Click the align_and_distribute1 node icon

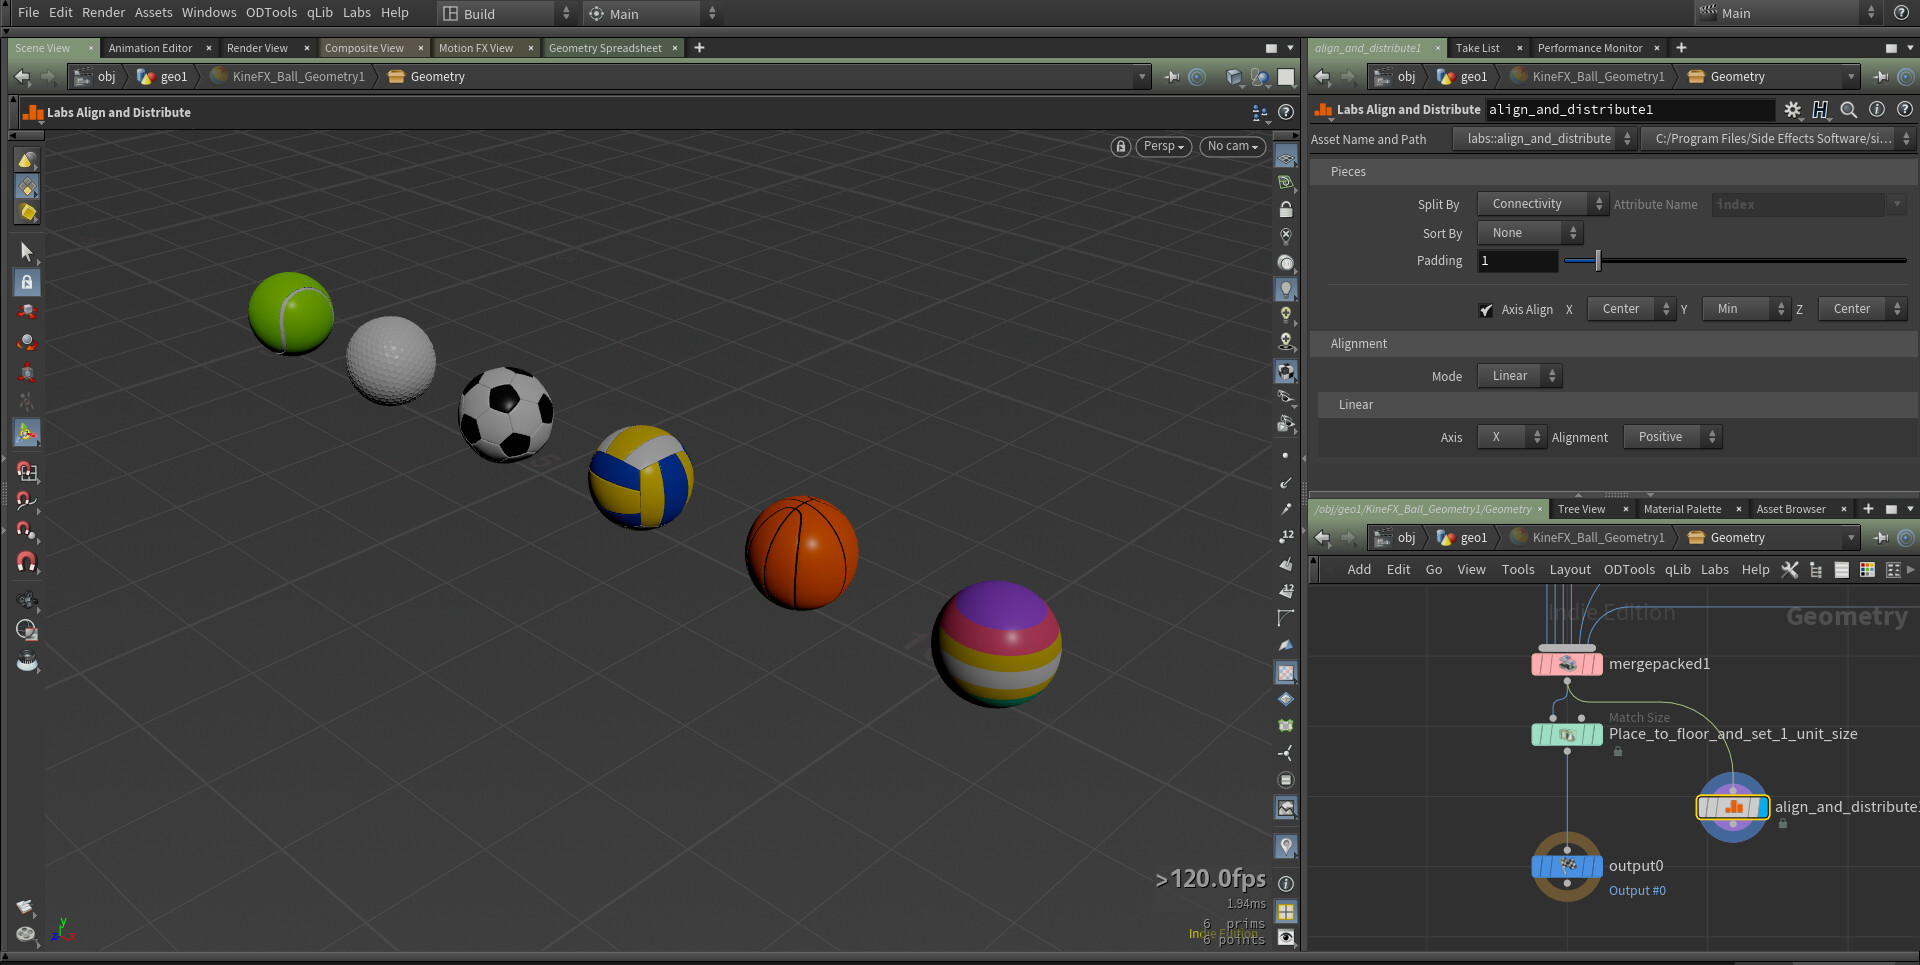point(1732,807)
